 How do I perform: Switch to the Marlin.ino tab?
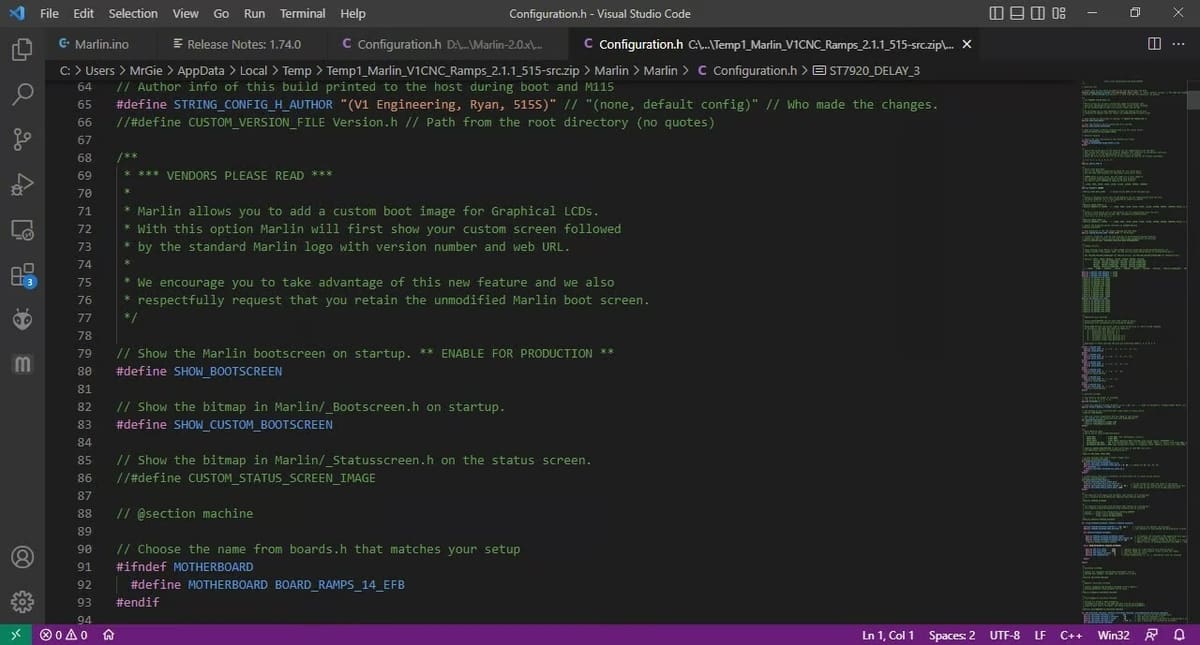(101, 44)
